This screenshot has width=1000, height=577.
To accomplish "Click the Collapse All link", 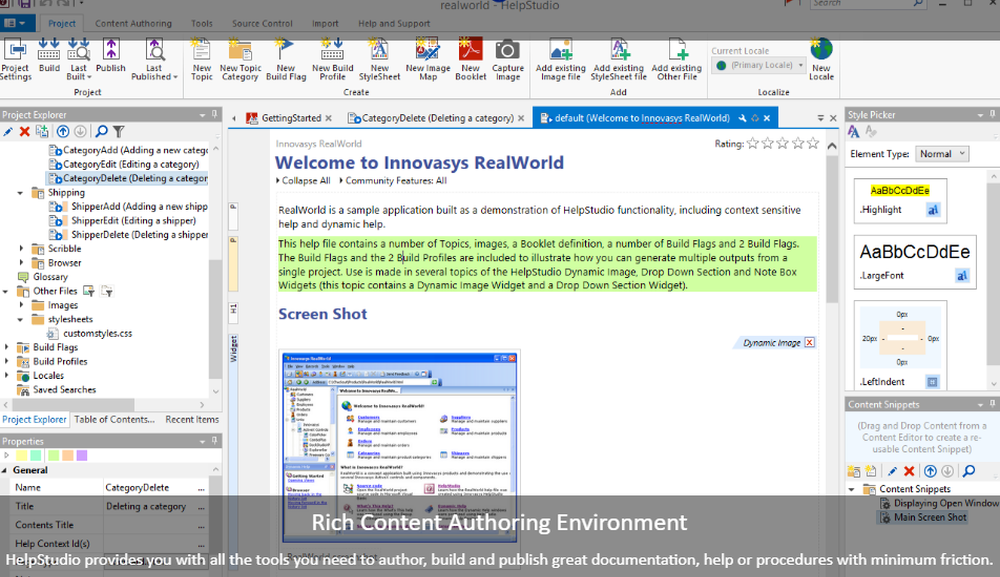I will [x=306, y=180].
